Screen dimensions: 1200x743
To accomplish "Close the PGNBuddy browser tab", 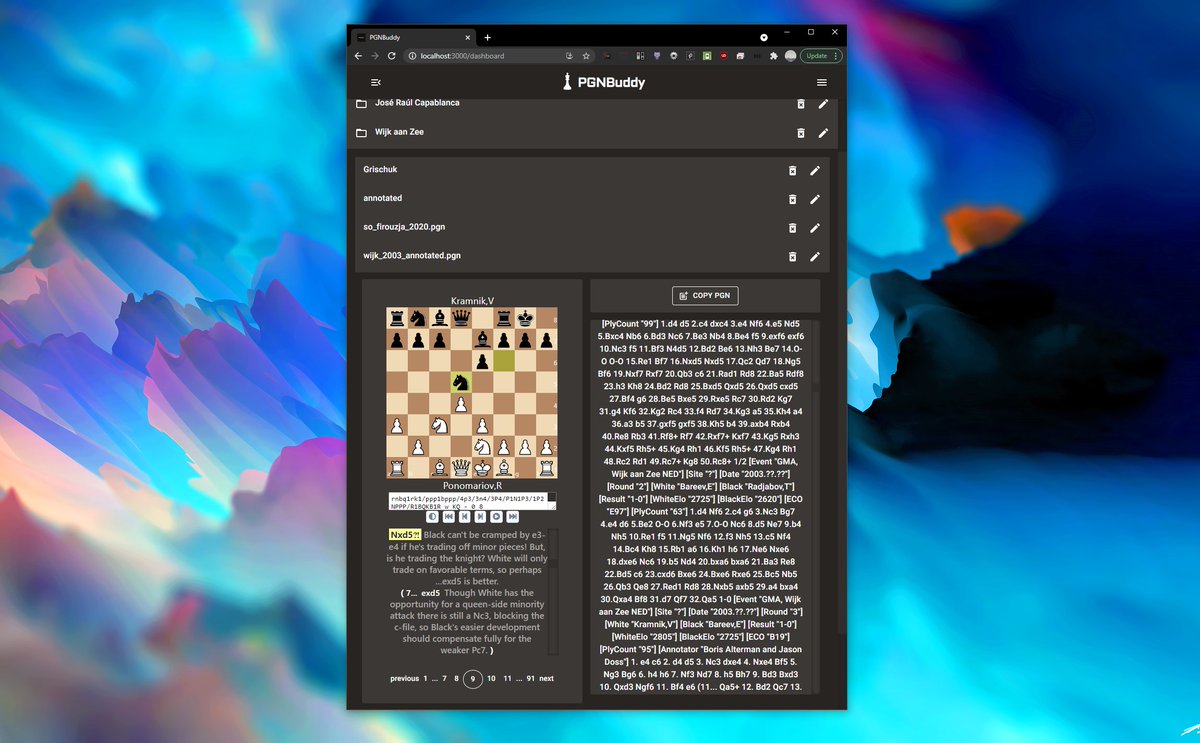I will [x=466, y=37].
